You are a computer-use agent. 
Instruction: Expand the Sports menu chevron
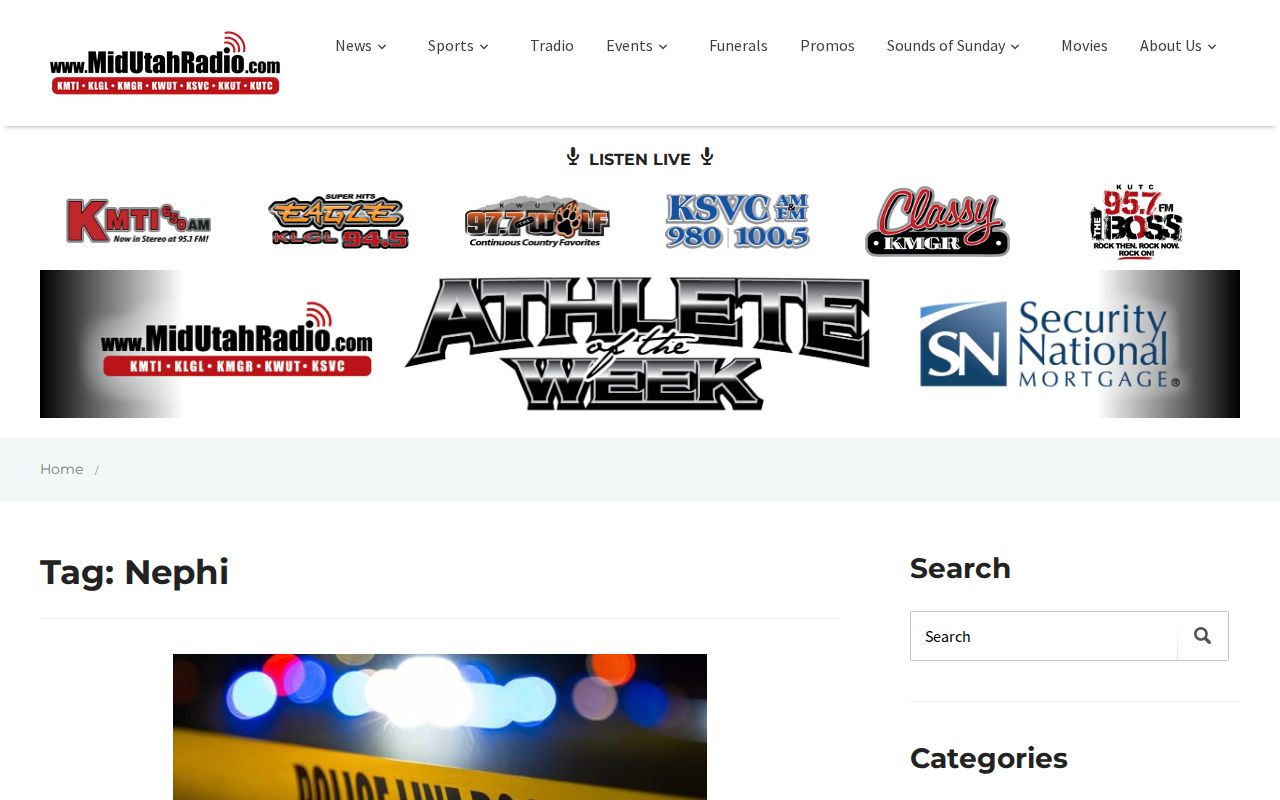(484, 46)
